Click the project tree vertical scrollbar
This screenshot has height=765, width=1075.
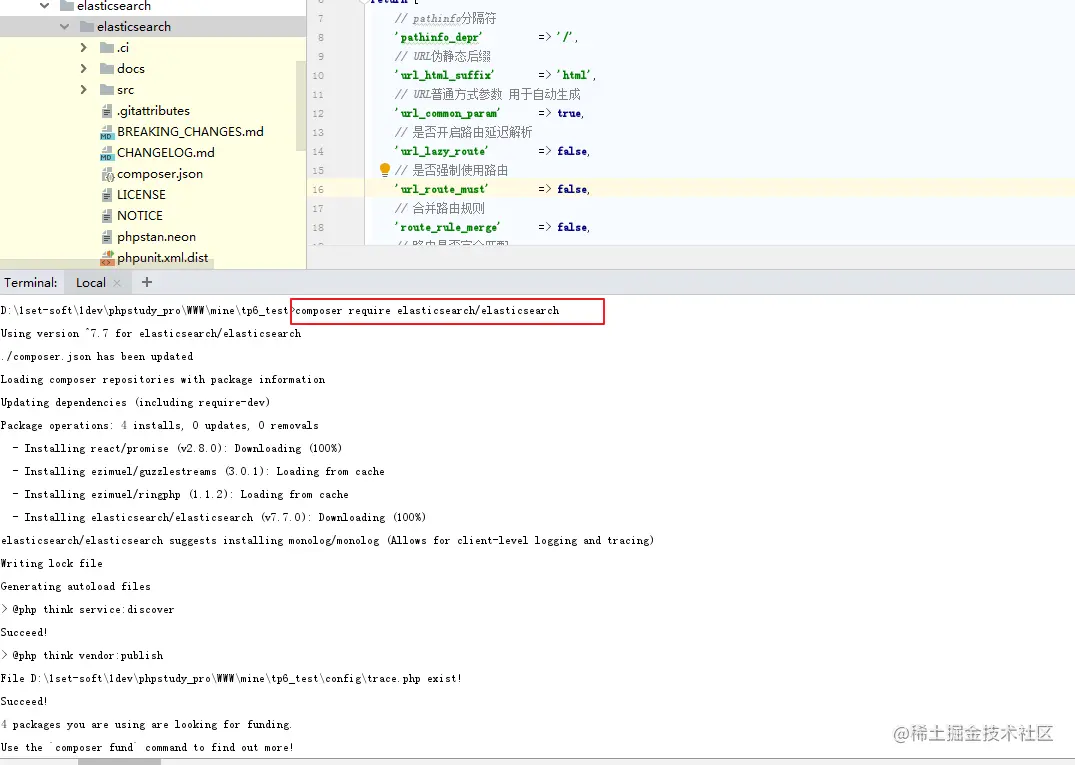(301, 106)
